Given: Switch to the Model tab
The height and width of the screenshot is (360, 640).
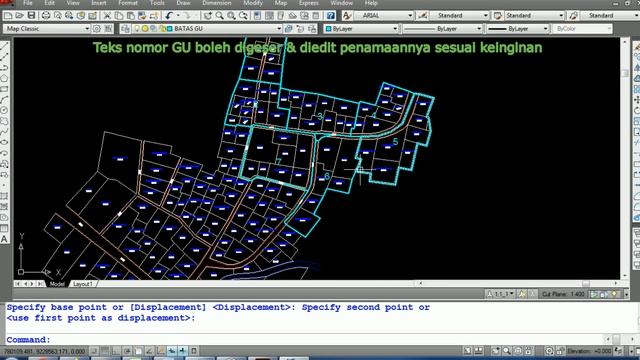Looking at the screenshot, I should coord(57,284).
